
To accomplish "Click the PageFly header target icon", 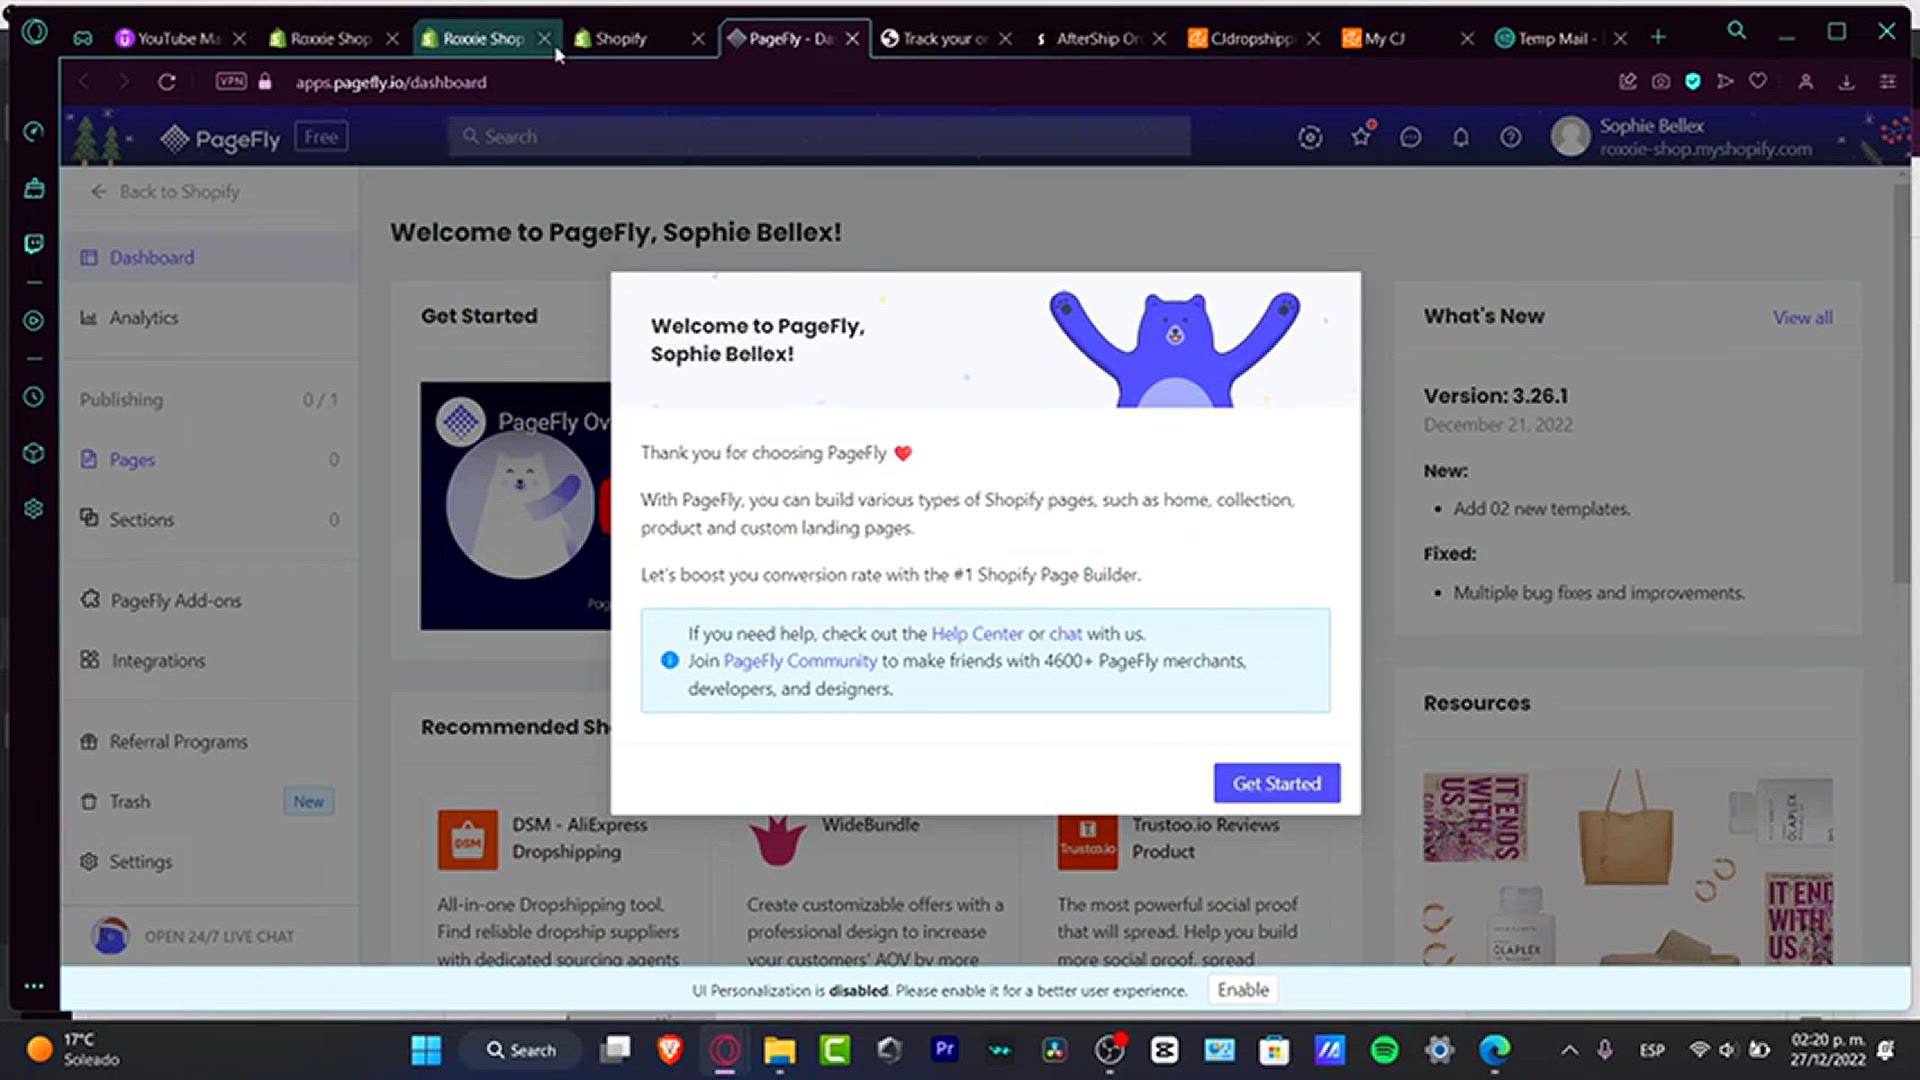I will (1310, 138).
